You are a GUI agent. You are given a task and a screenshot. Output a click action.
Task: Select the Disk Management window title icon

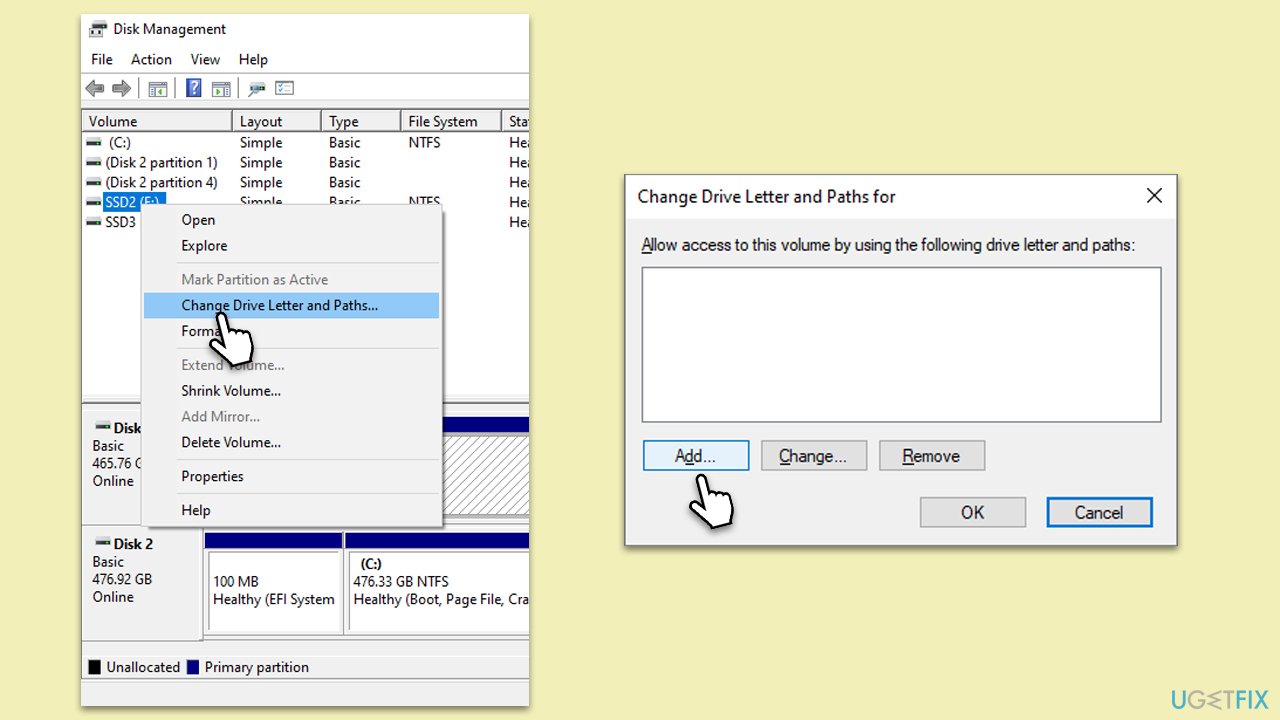[97, 29]
